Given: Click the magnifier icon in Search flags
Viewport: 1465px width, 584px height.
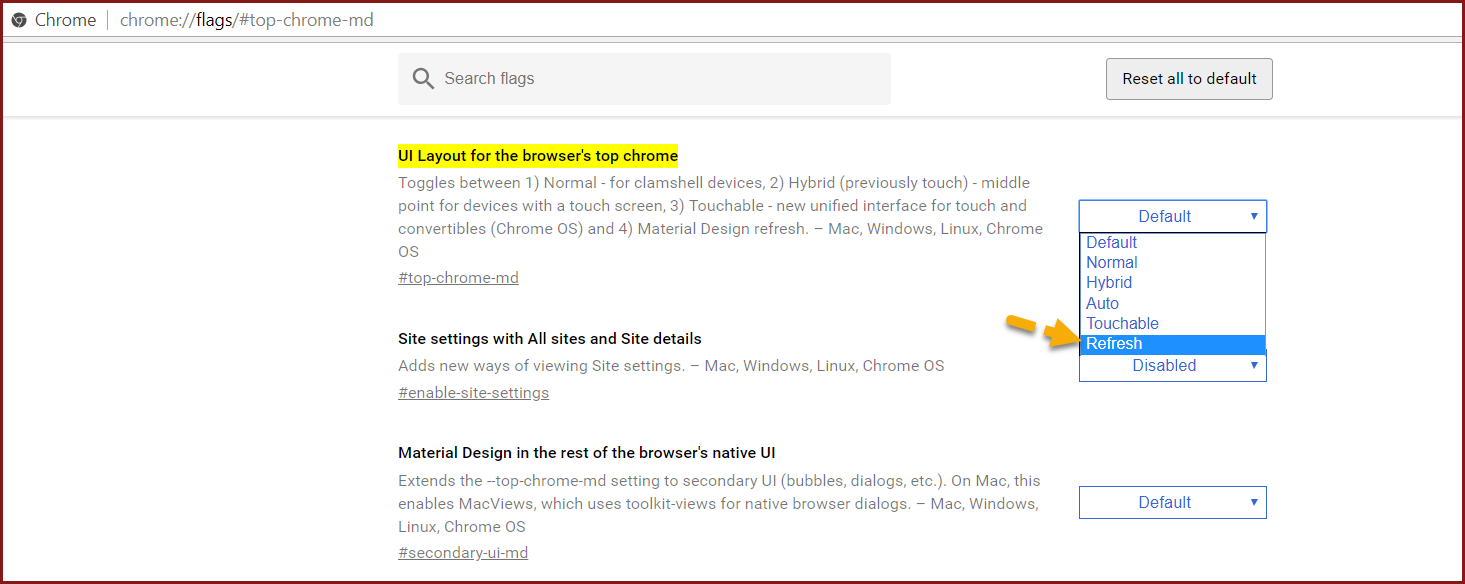Looking at the screenshot, I should point(423,79).
